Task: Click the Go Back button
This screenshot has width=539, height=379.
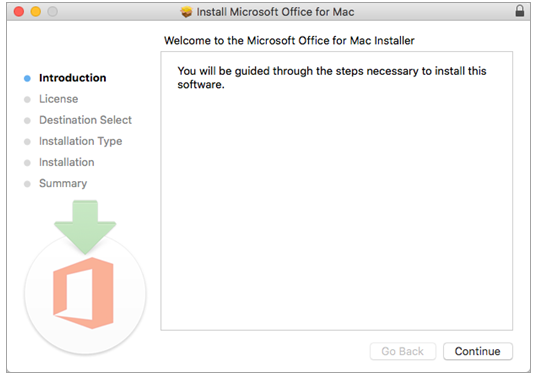Action: 403,351
